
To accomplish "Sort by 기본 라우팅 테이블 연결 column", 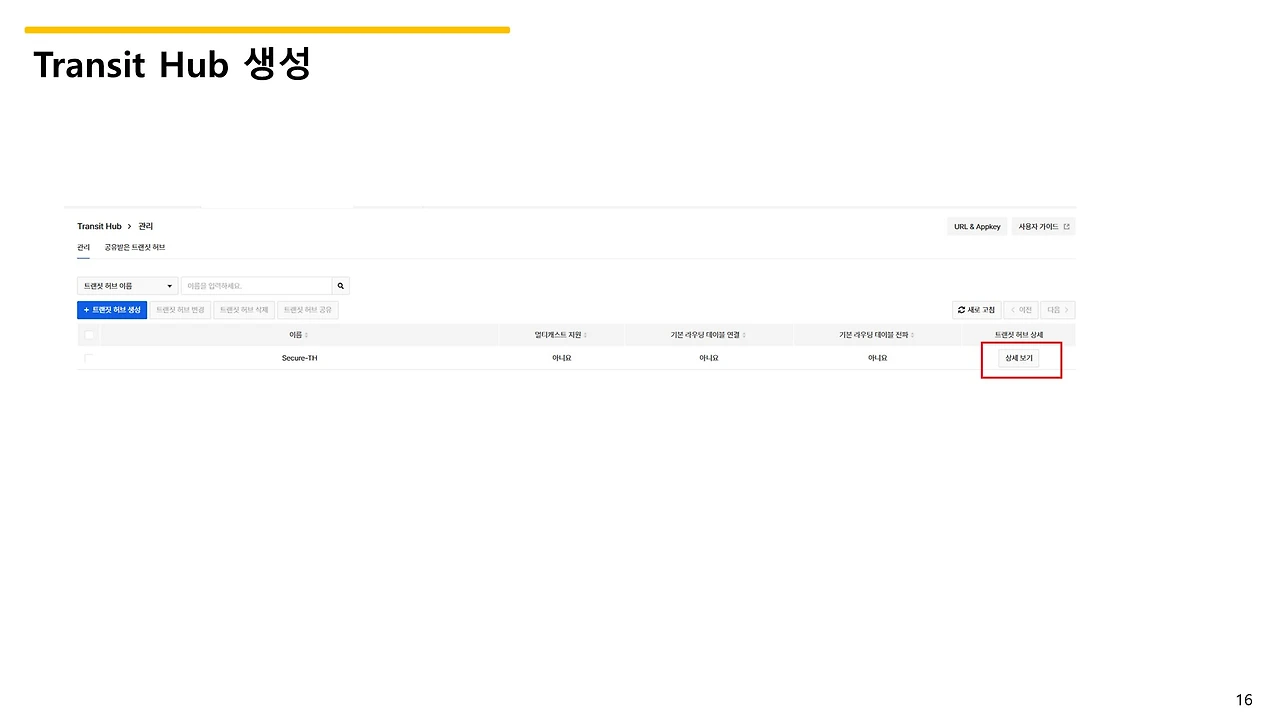I will (x=708, y=335).
